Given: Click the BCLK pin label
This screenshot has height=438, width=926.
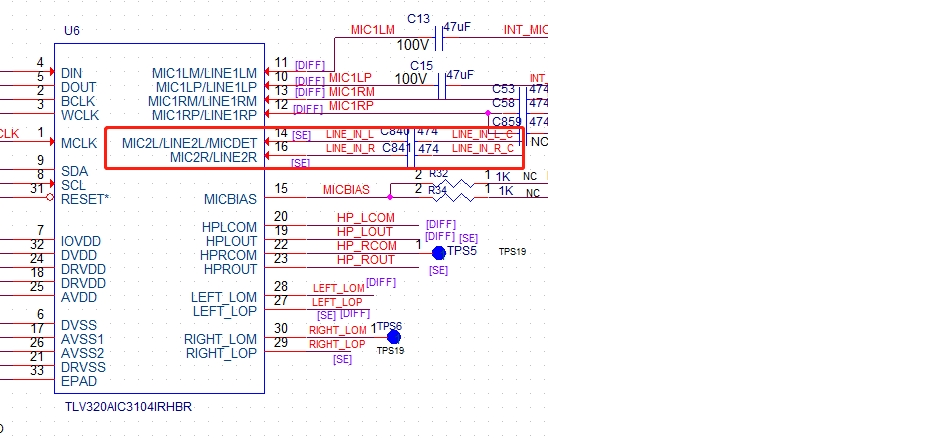Looking at the screenshot, I should (x=78, y=102).
